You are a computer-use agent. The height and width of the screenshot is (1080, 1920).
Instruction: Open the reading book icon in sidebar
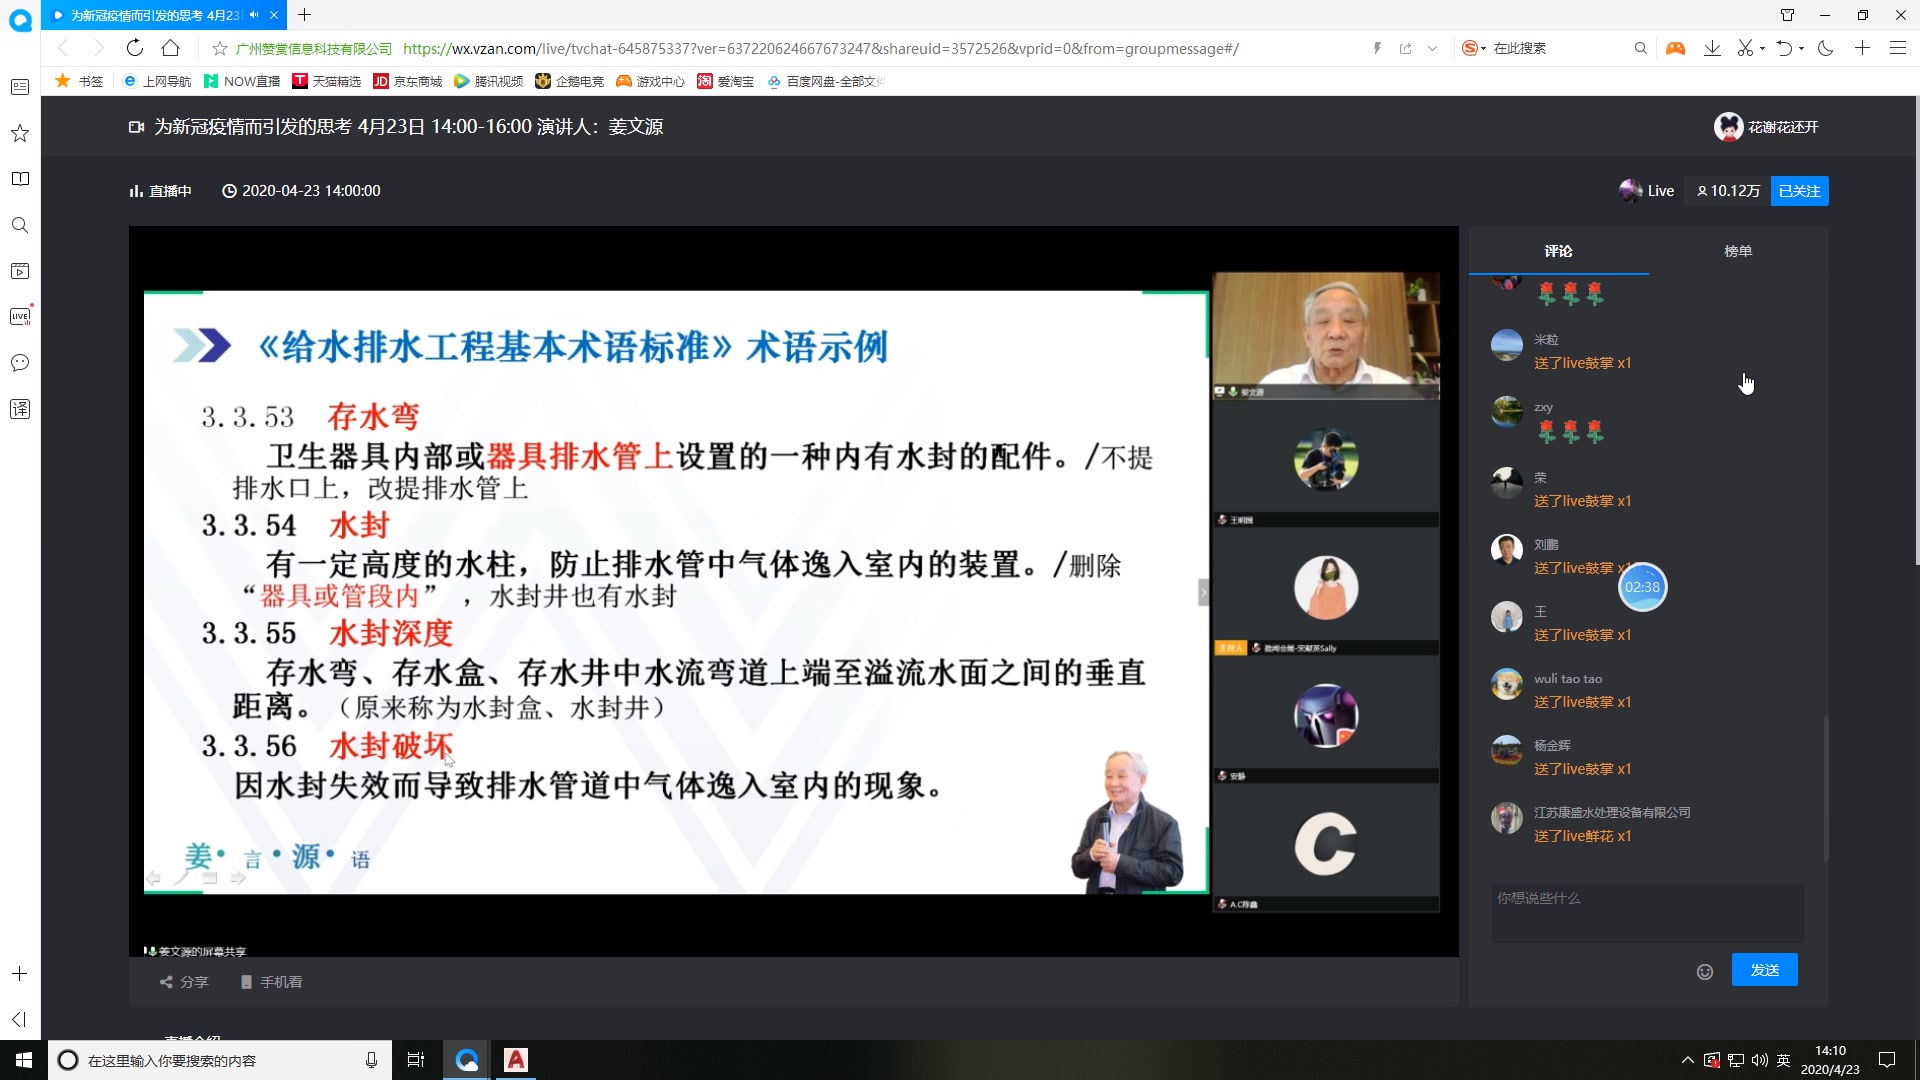(20, 179)
